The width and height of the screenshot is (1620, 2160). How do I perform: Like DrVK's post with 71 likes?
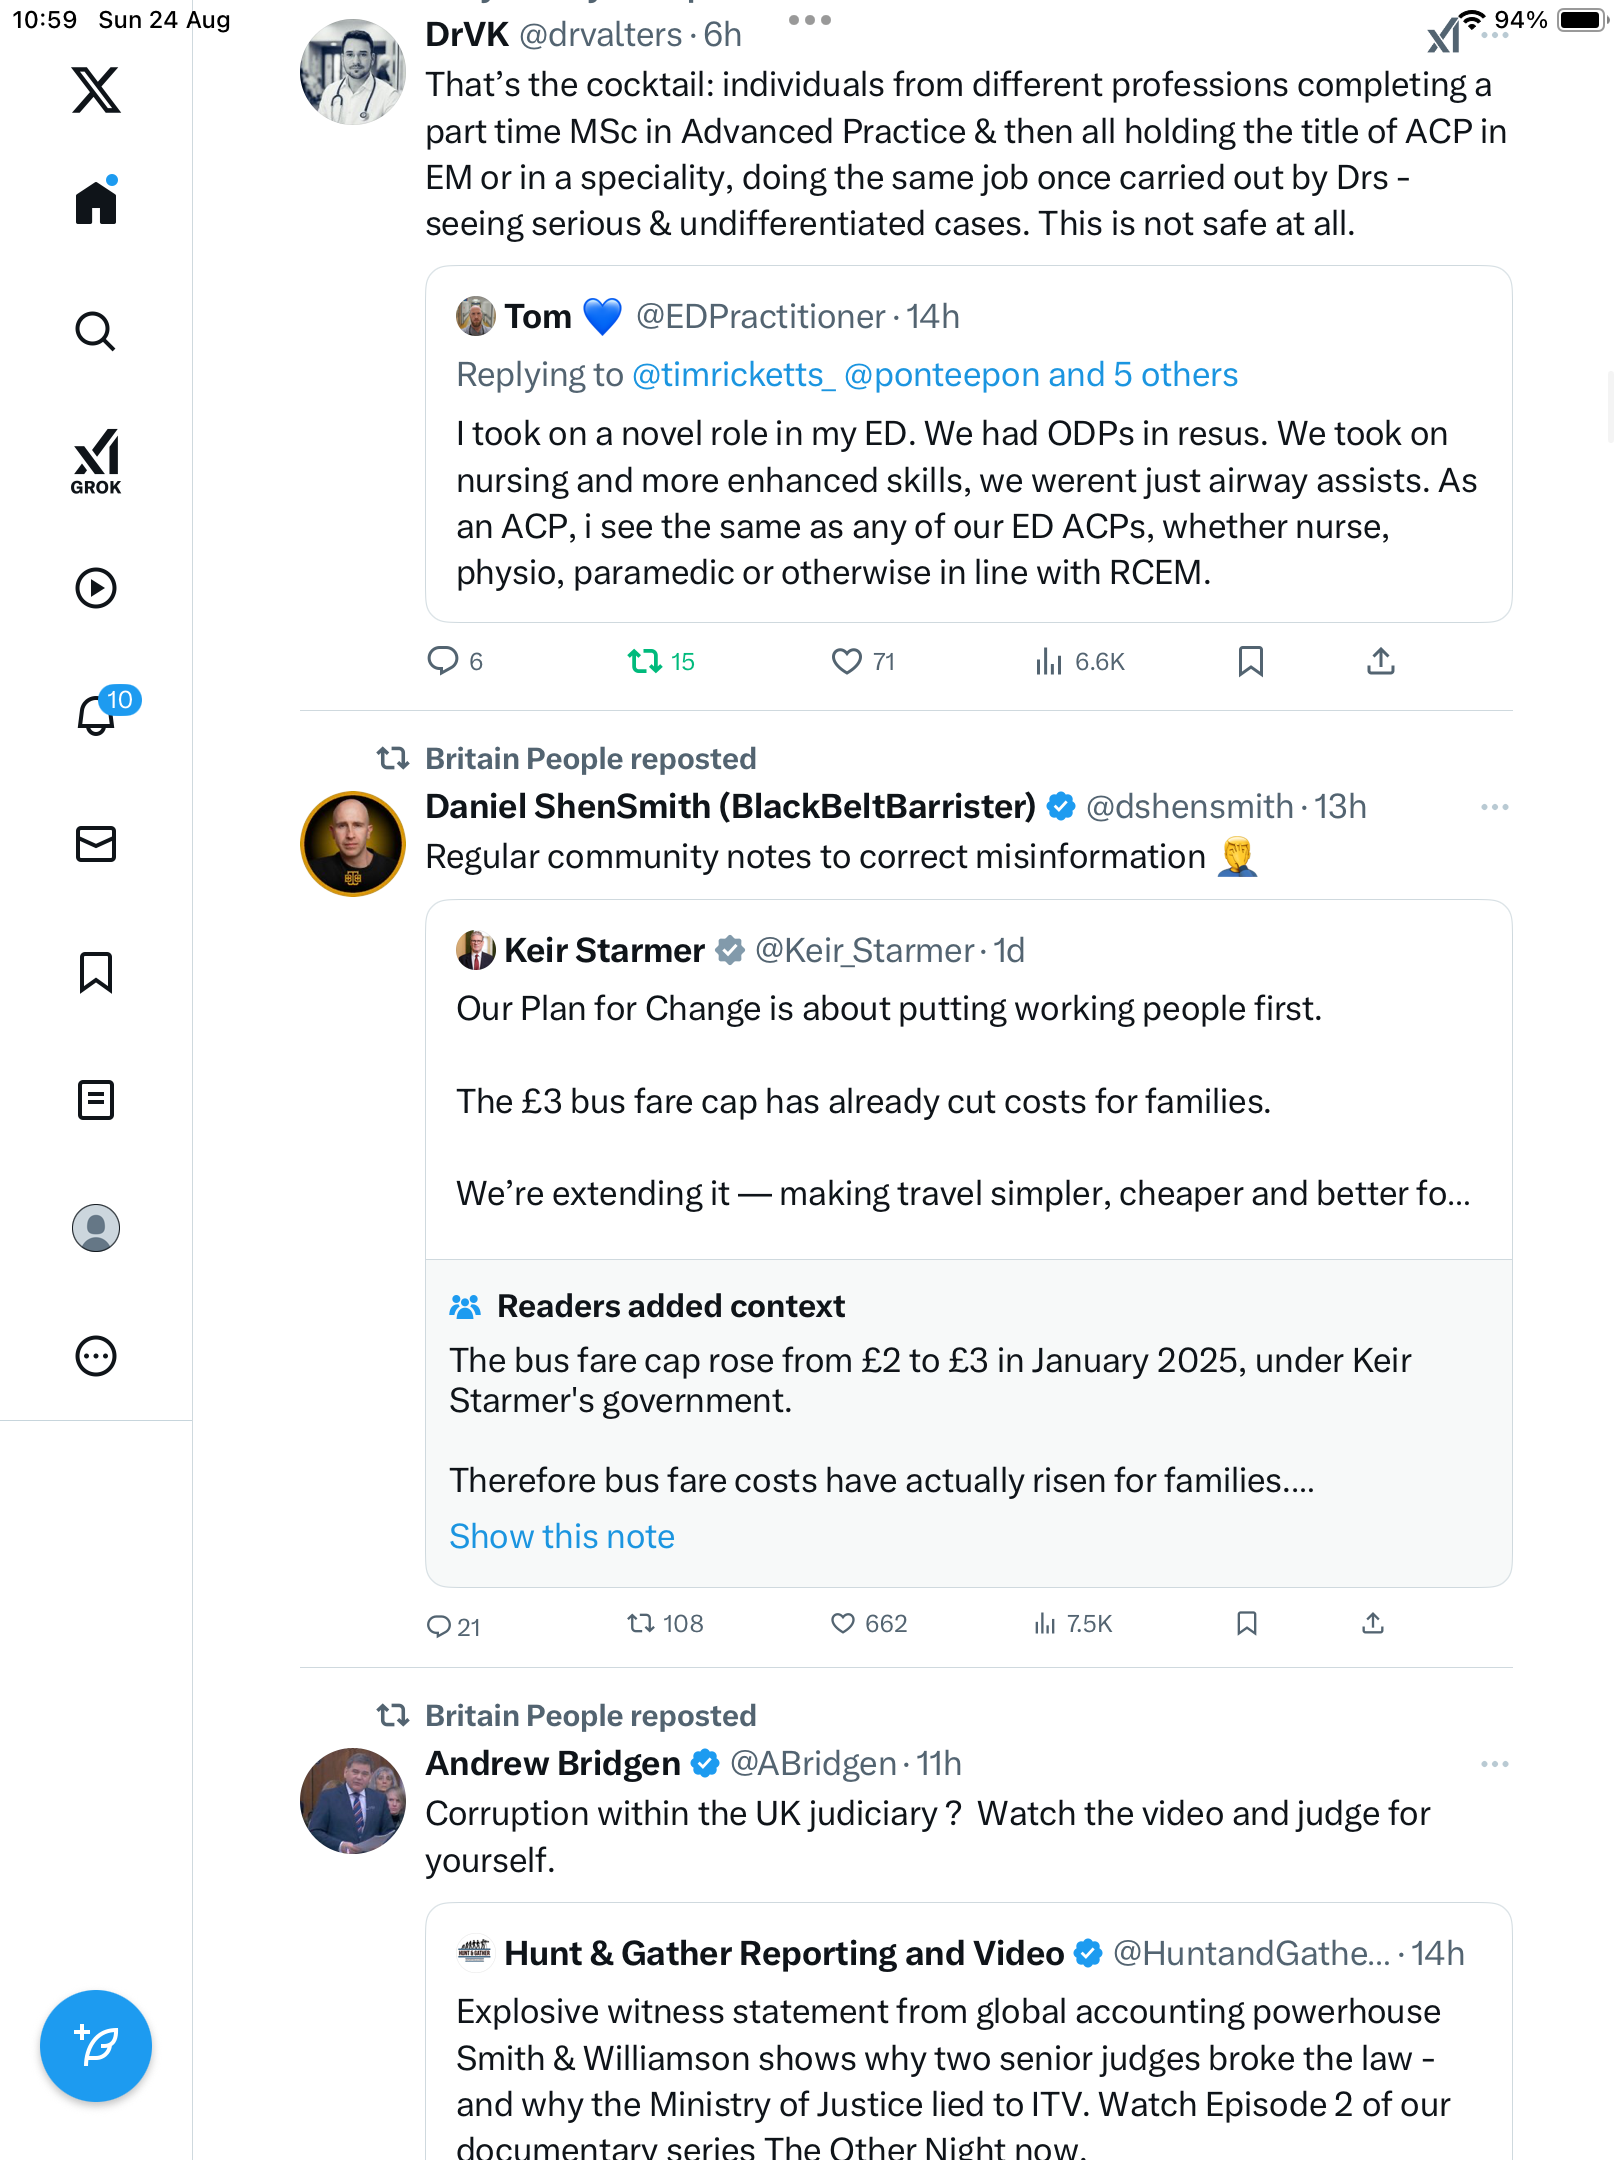point(847,661)
